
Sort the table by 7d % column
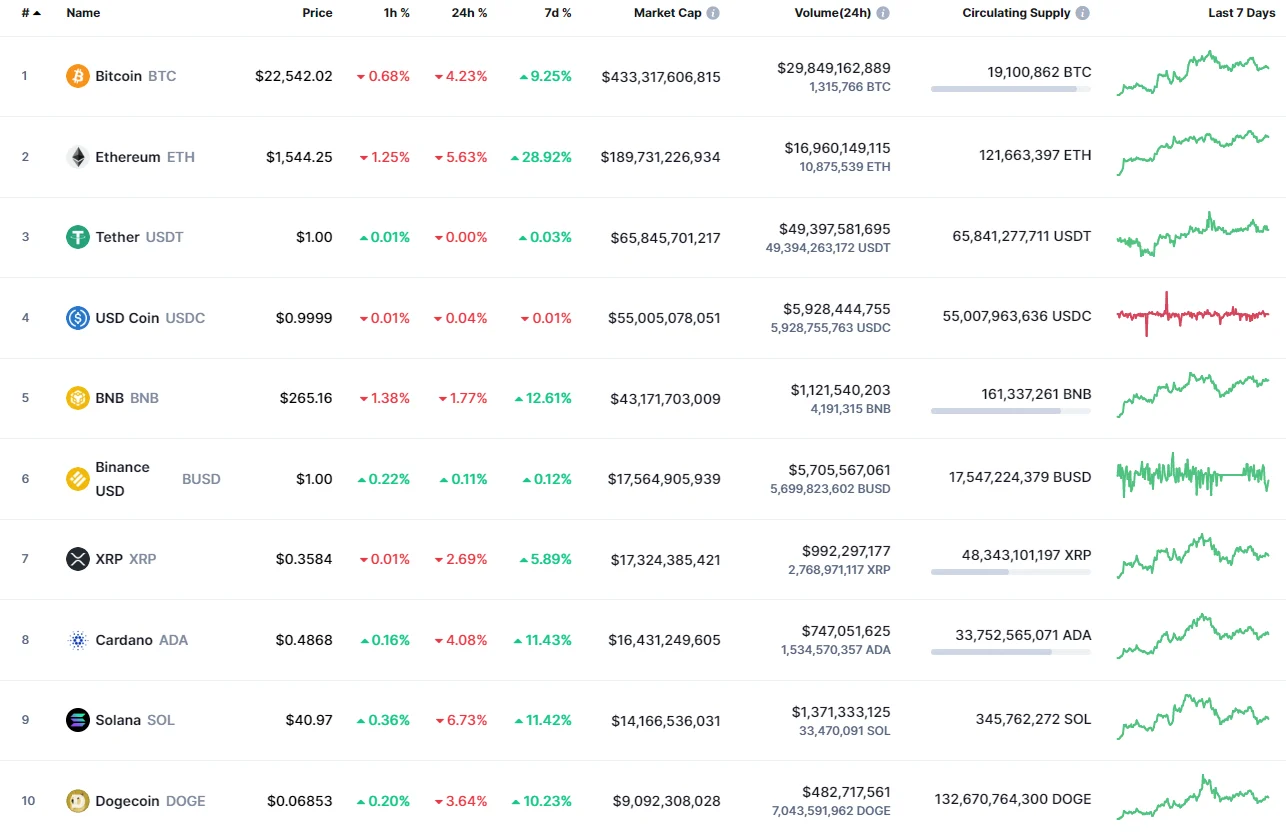pos(557,12)
